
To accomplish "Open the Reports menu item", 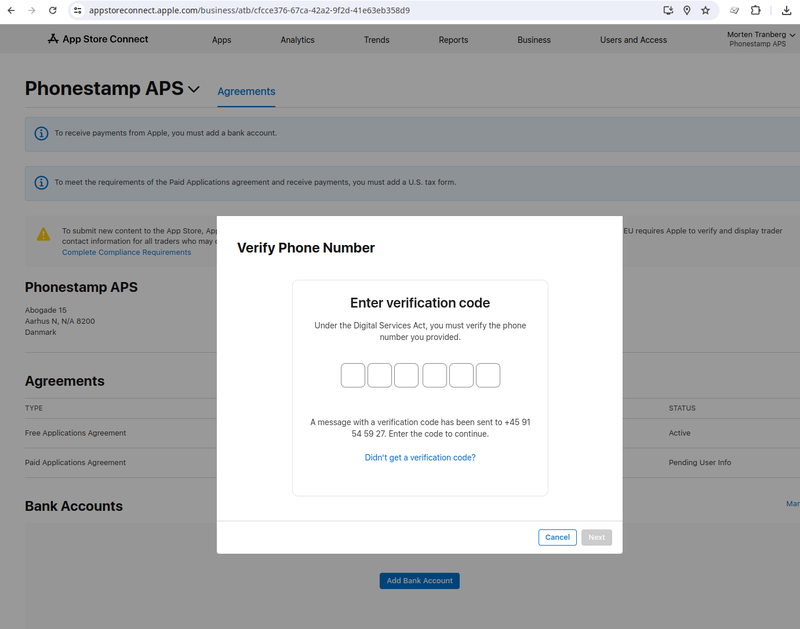I will pos(453,40).
